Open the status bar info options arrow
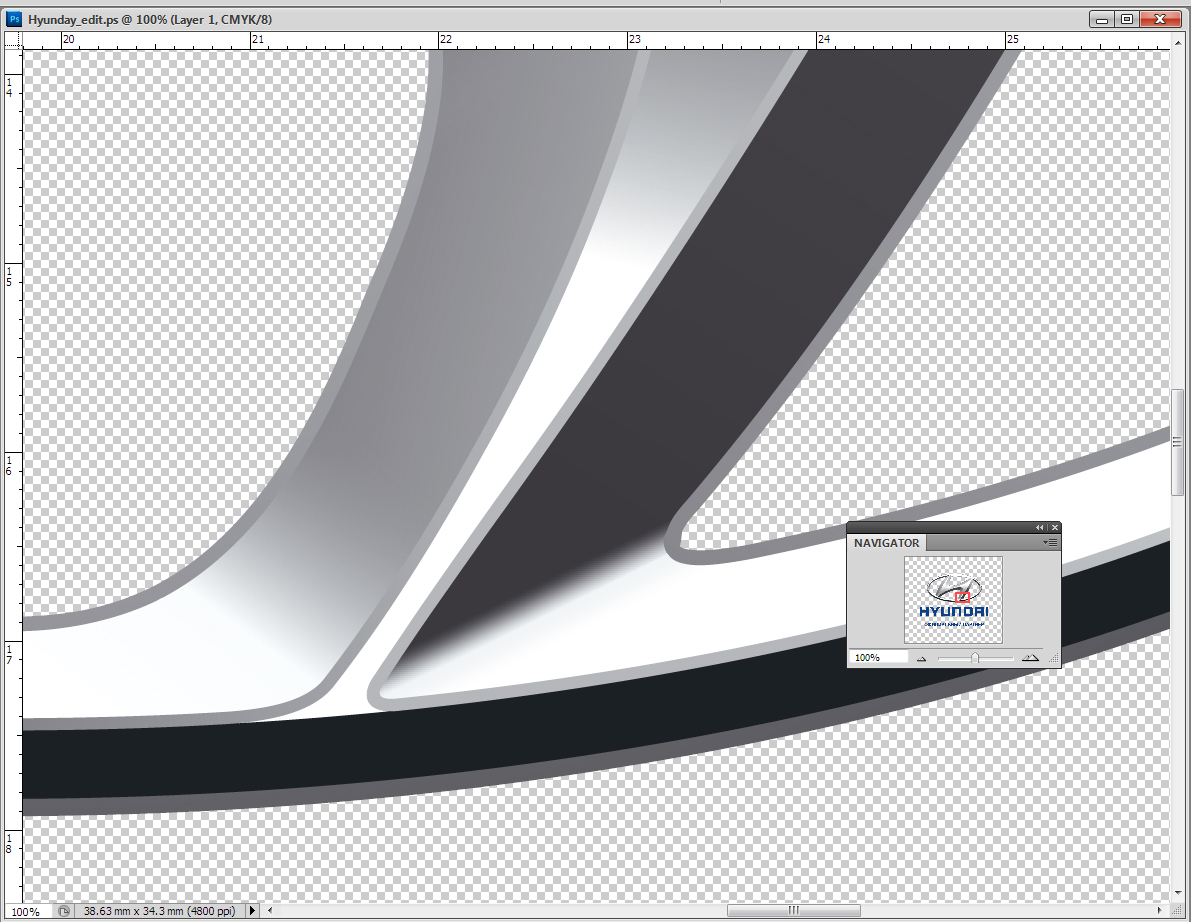This screenshot has height=922, width=1191. [253, 911]
